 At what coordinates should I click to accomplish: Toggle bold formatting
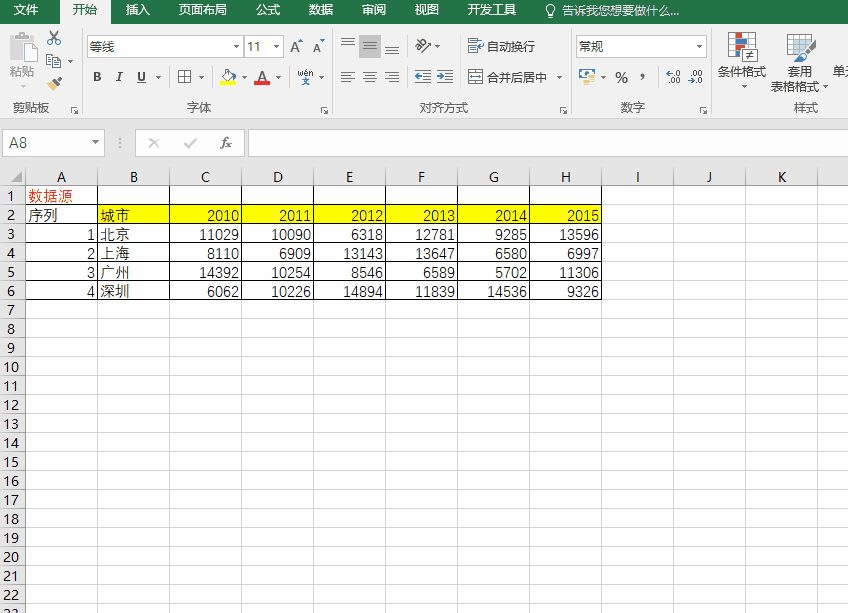pos(96,76)
